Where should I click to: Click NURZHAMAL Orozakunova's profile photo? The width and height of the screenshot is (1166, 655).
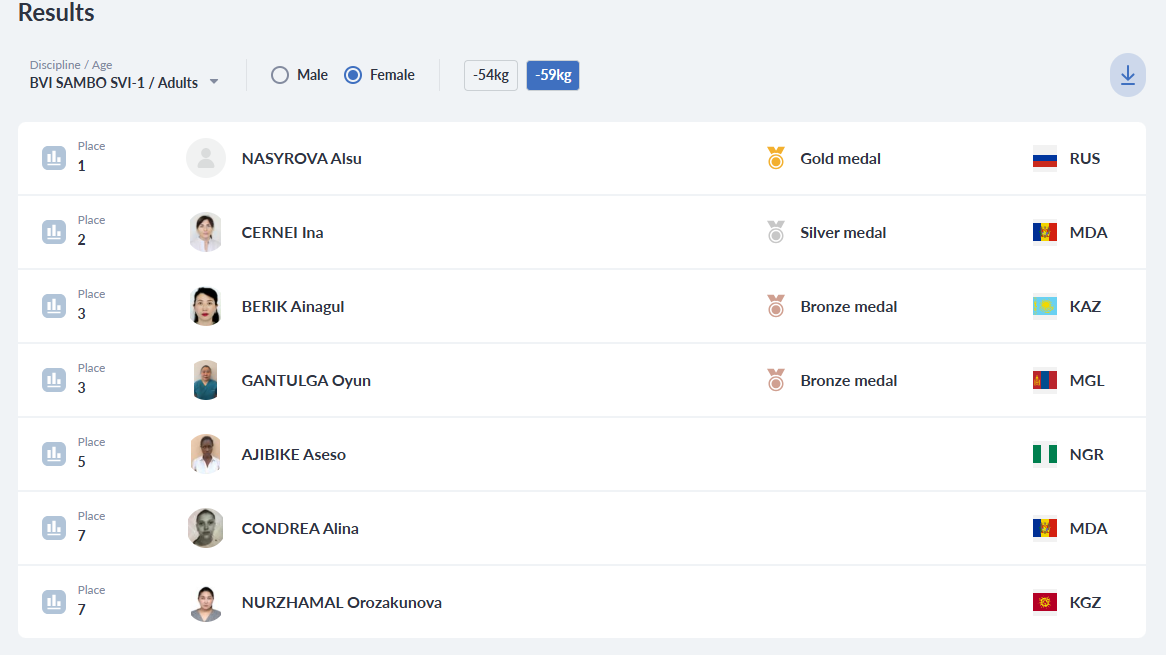pos(206,602)
